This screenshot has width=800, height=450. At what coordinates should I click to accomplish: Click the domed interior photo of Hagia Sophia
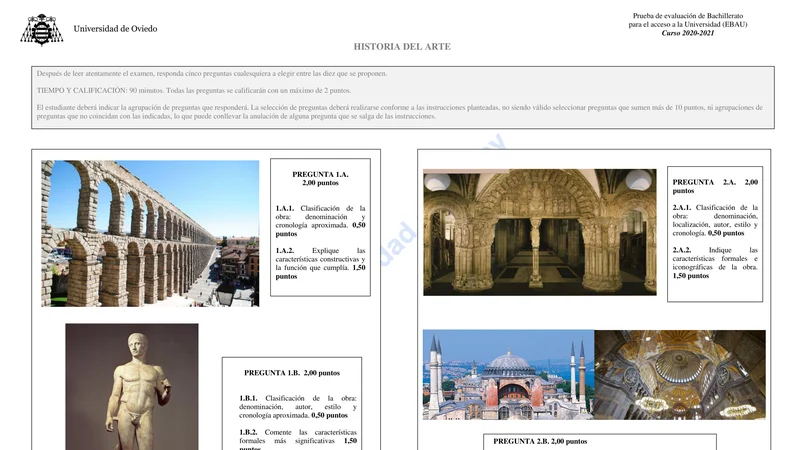pyautogui.click(x=679, y=375)
